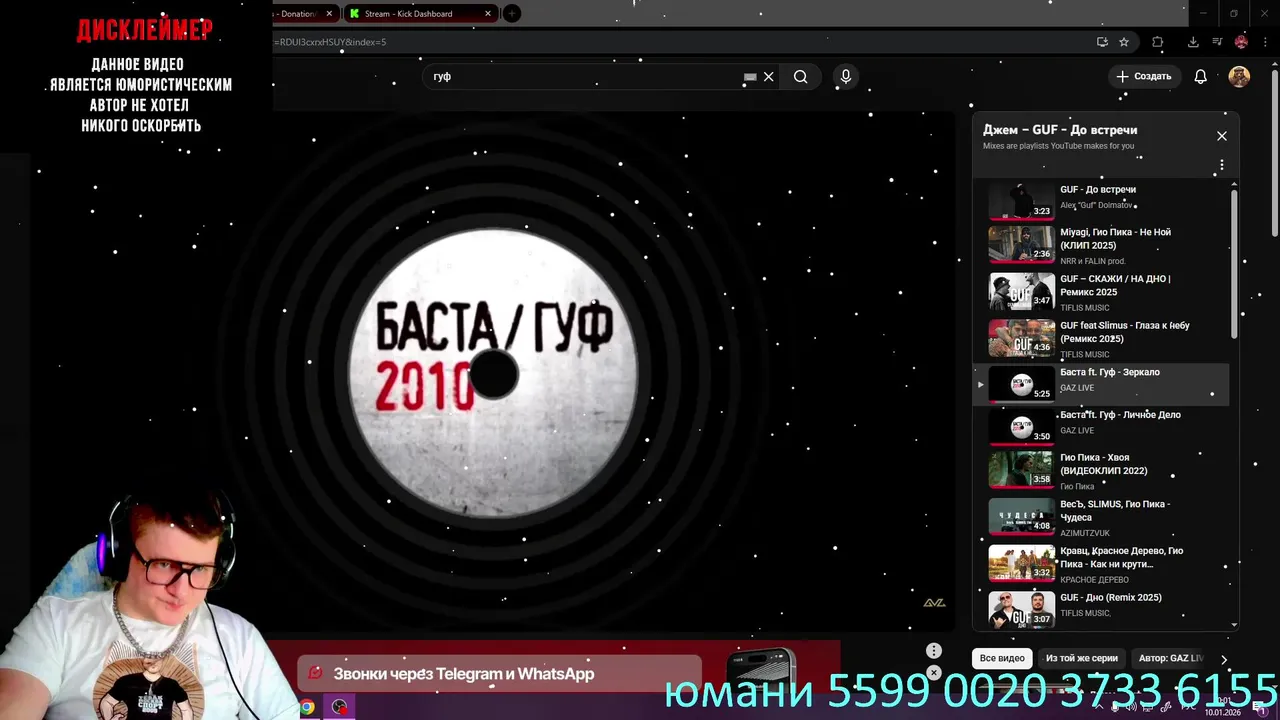This screenshot has width=1280, height=720.
Task: Click the YouTube search magnifier button
Action: [800, 77]
